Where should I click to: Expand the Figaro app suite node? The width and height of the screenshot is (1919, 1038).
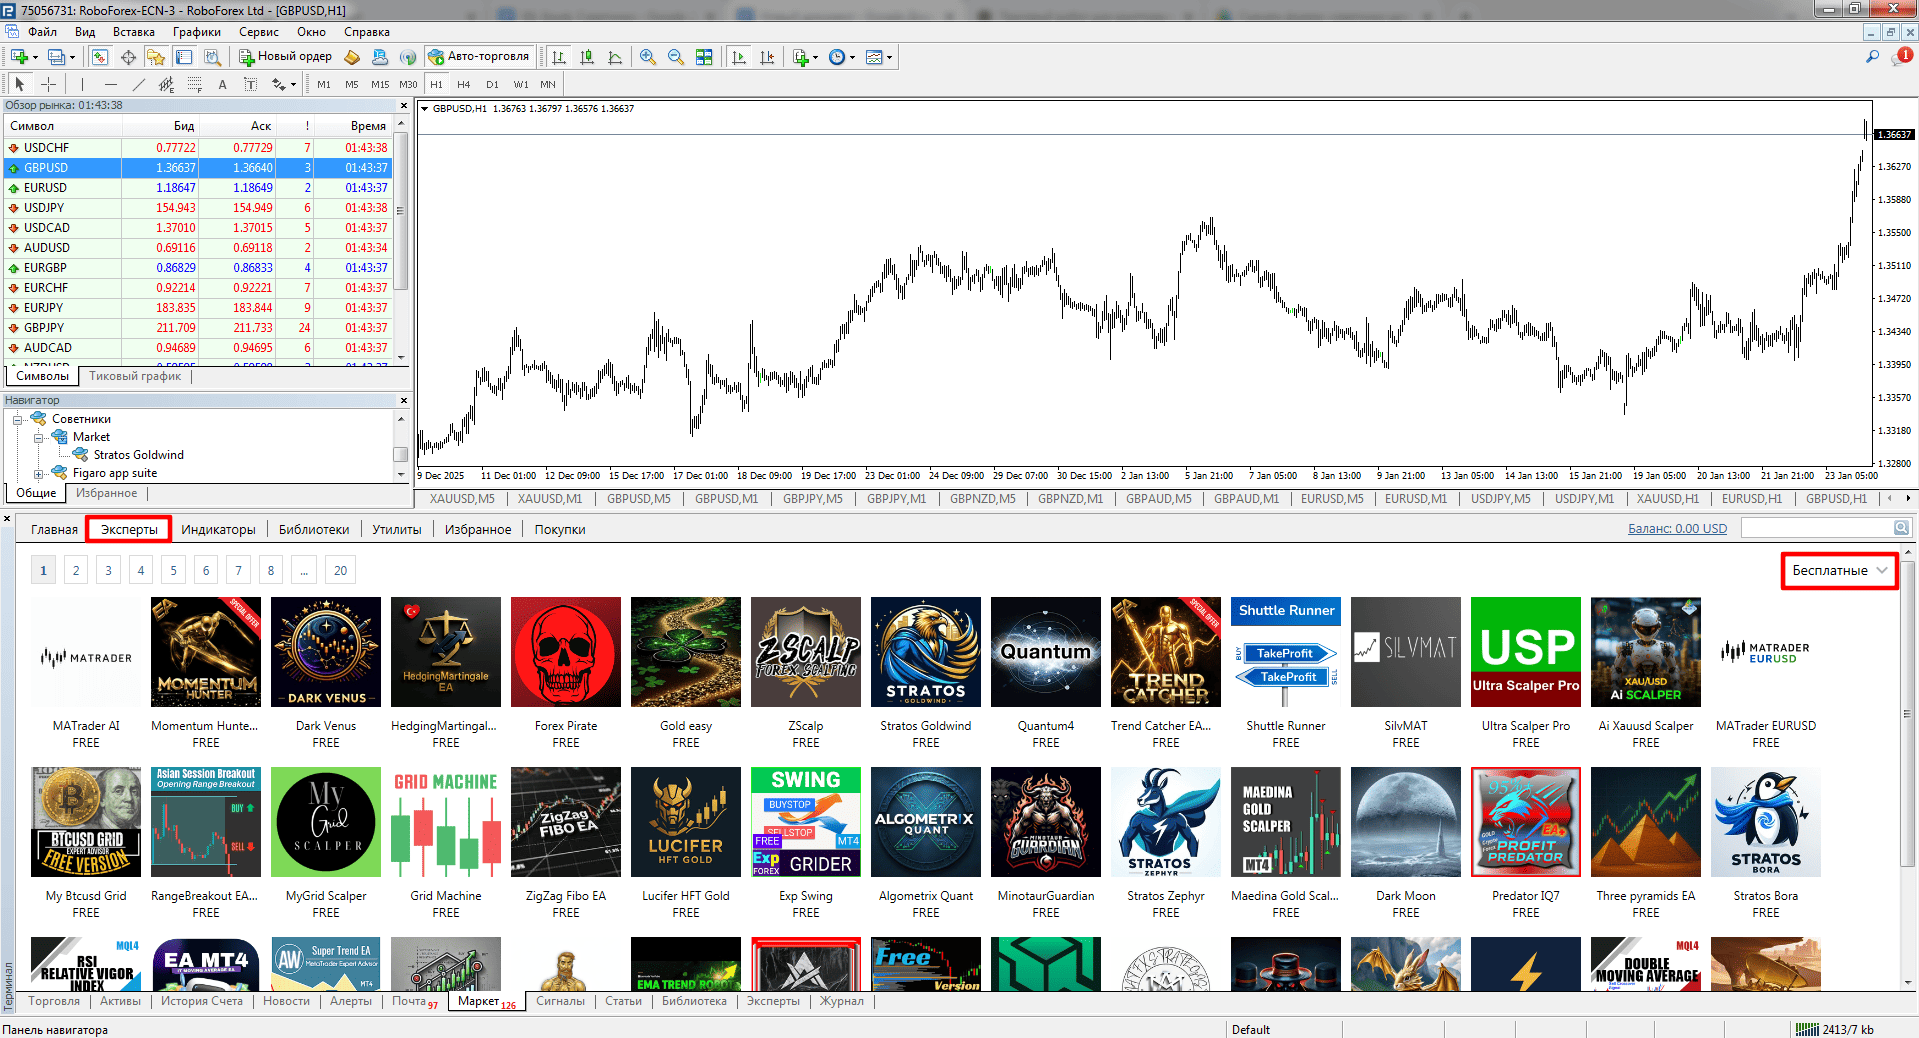38,474
